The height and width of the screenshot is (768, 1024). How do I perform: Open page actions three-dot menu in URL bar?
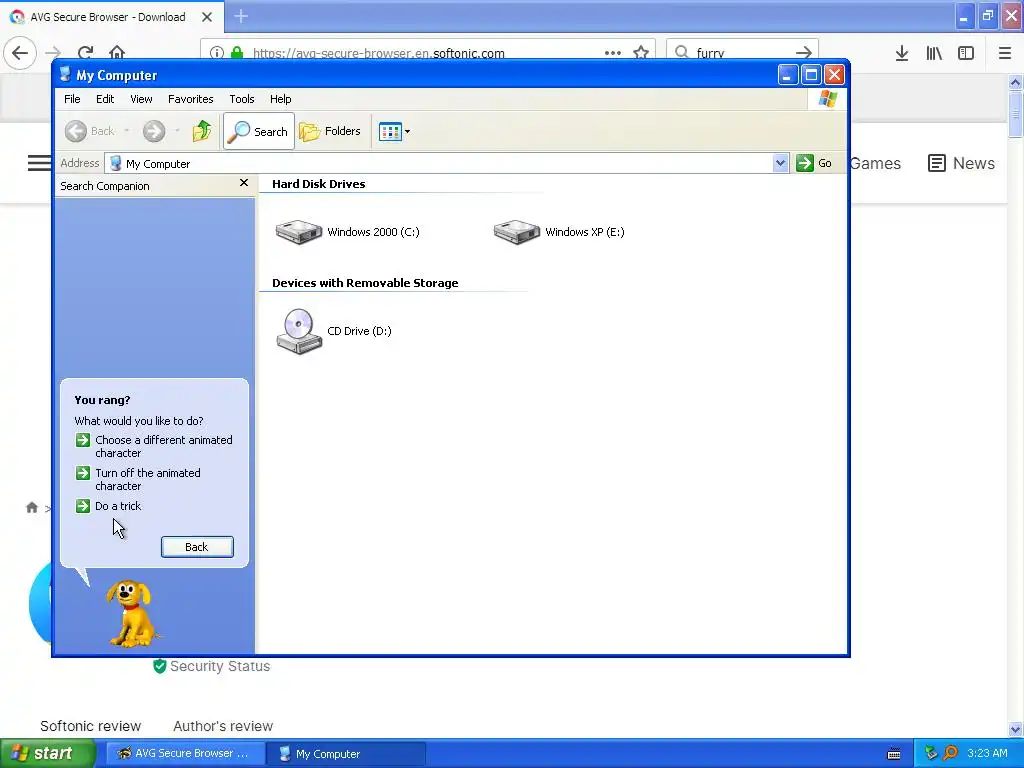point(613,53)
